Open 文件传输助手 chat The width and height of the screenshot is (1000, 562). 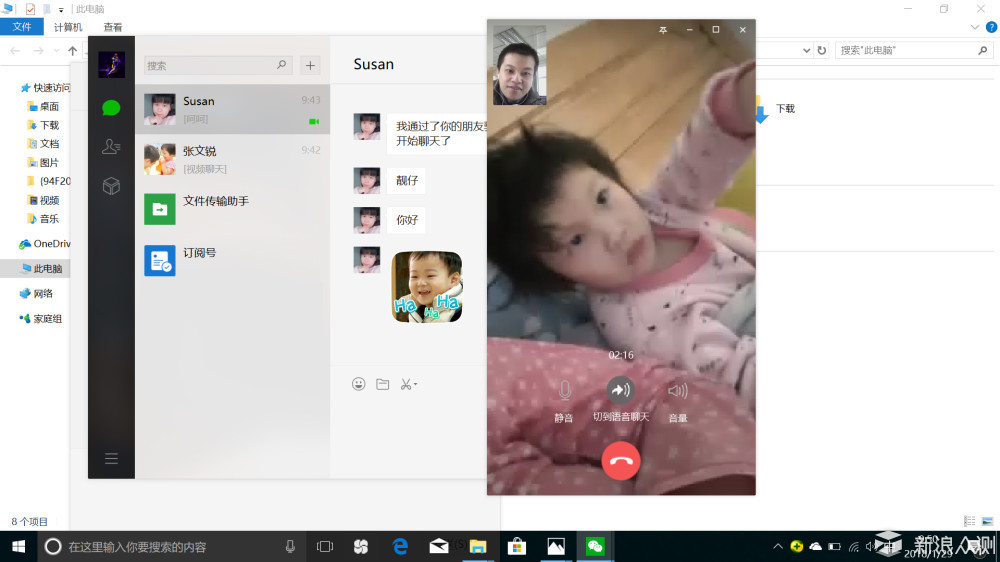(232, 209)
